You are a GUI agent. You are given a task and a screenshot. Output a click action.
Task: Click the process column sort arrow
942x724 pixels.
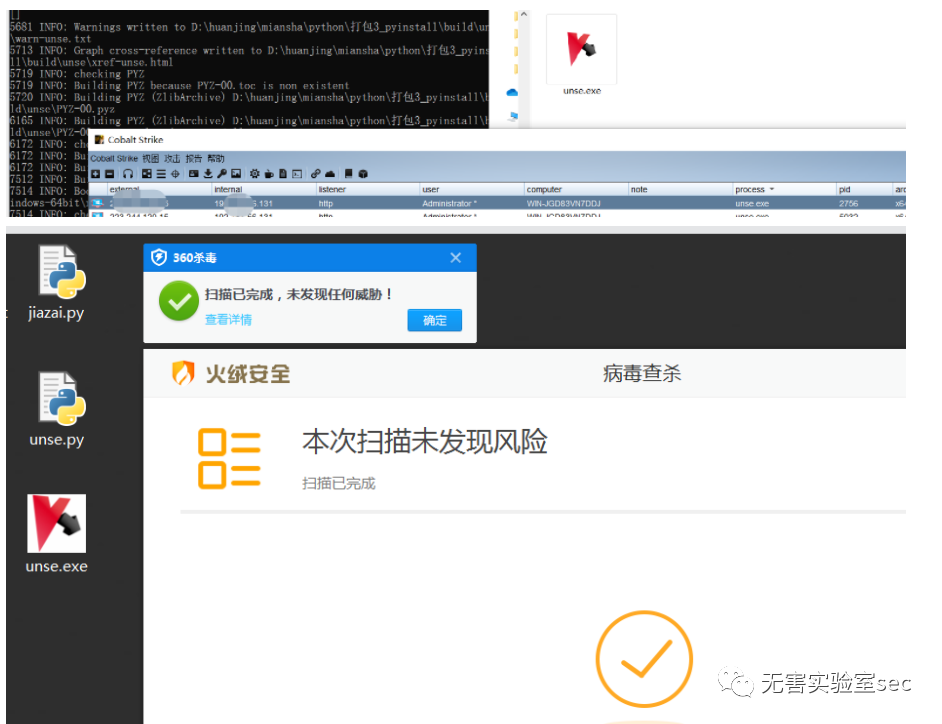[x=772, y=189]
